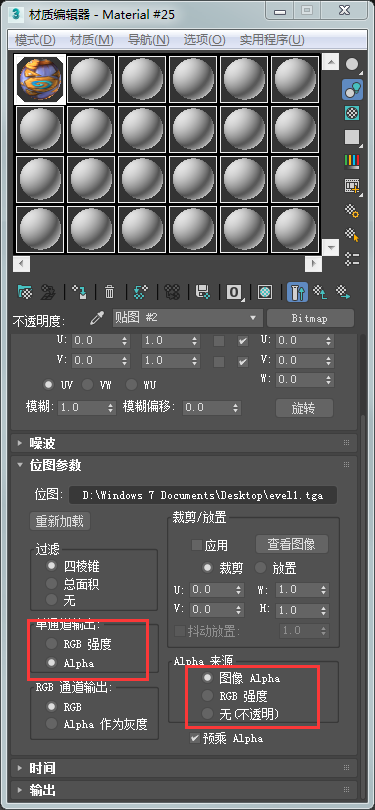Click the evel1.tga bitmap path button

click(203, 494)
